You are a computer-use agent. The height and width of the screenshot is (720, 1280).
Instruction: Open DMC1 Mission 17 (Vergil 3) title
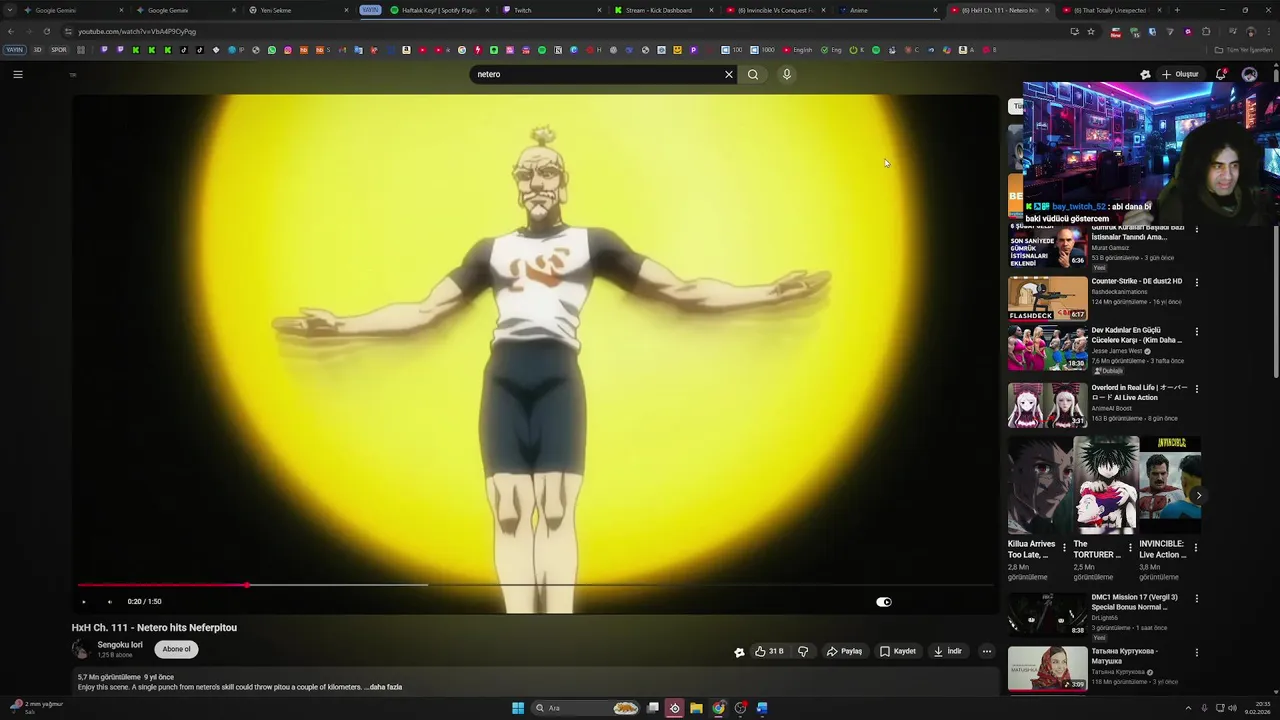coord(1135,602)
